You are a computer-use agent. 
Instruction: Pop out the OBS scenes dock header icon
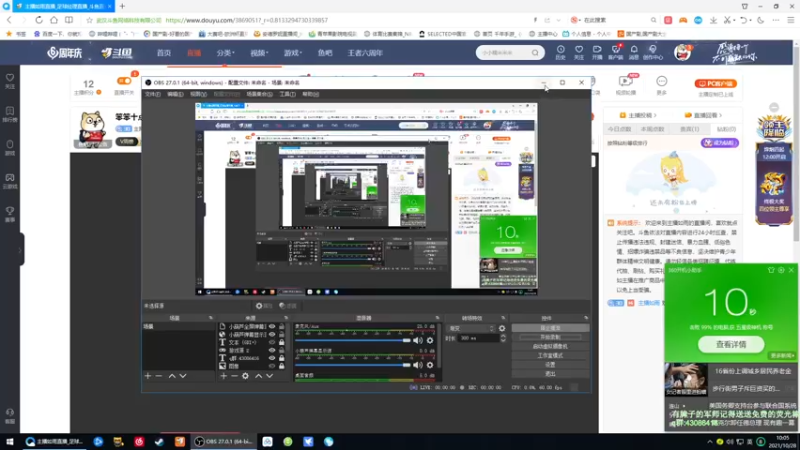point(211,318)
